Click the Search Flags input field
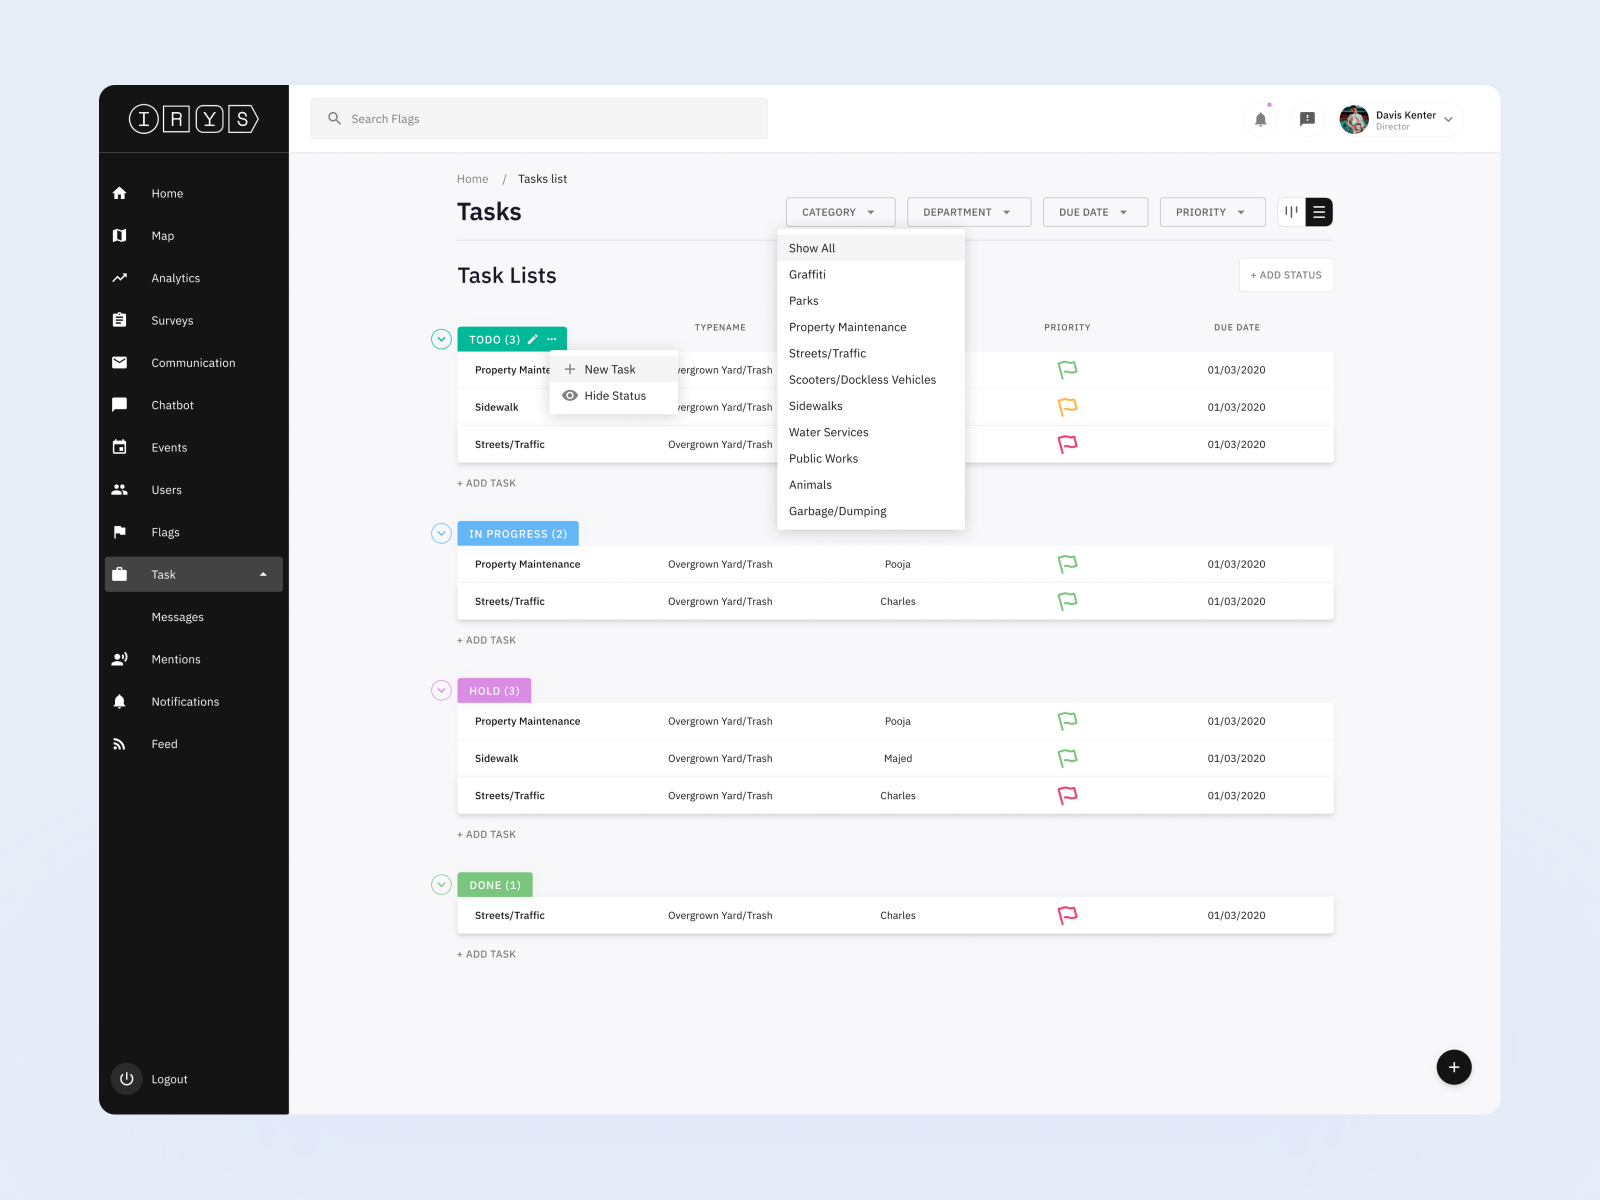The image size is (1600, 1200). (539, 118)
